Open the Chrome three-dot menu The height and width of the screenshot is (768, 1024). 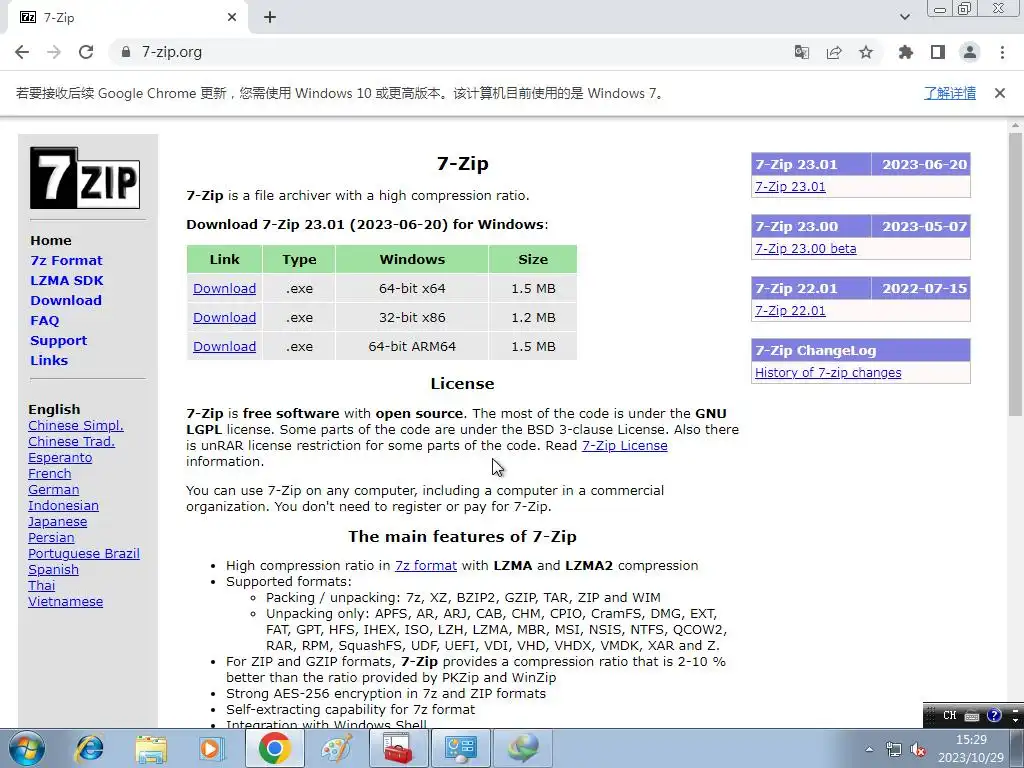1002,52
